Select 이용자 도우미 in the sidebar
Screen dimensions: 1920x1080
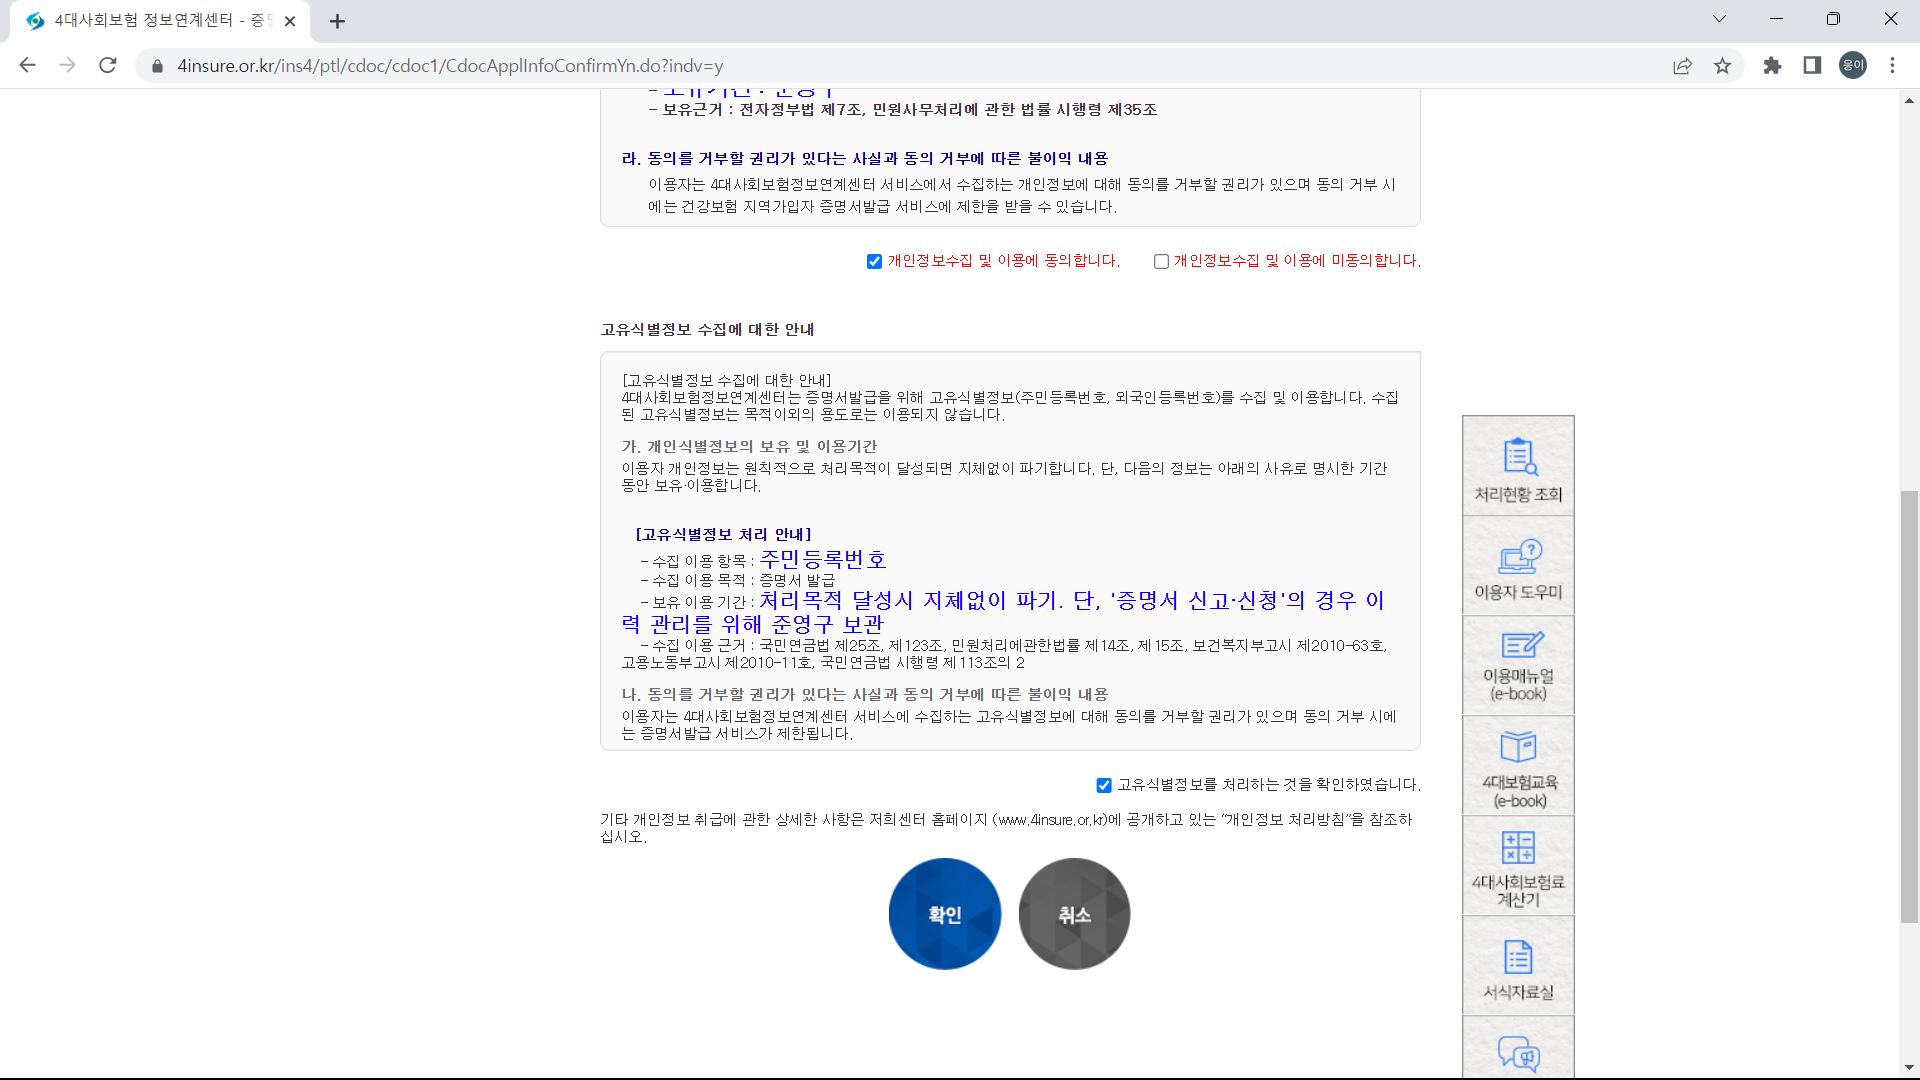(x=1518, y=565)
